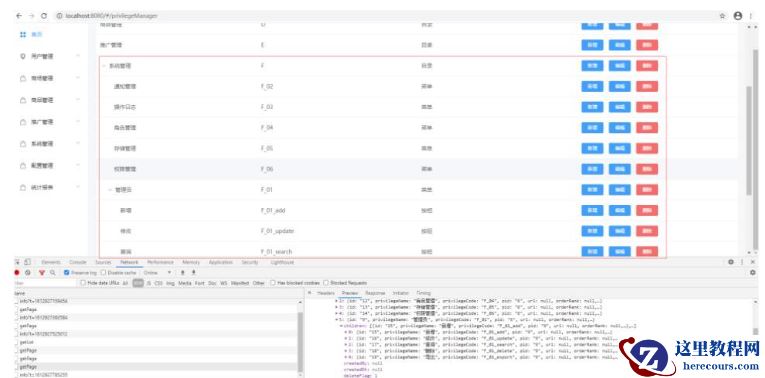Expand 配置管理 sidebar menu chevron
Screen dimensions: 765x378
point(78,166)
